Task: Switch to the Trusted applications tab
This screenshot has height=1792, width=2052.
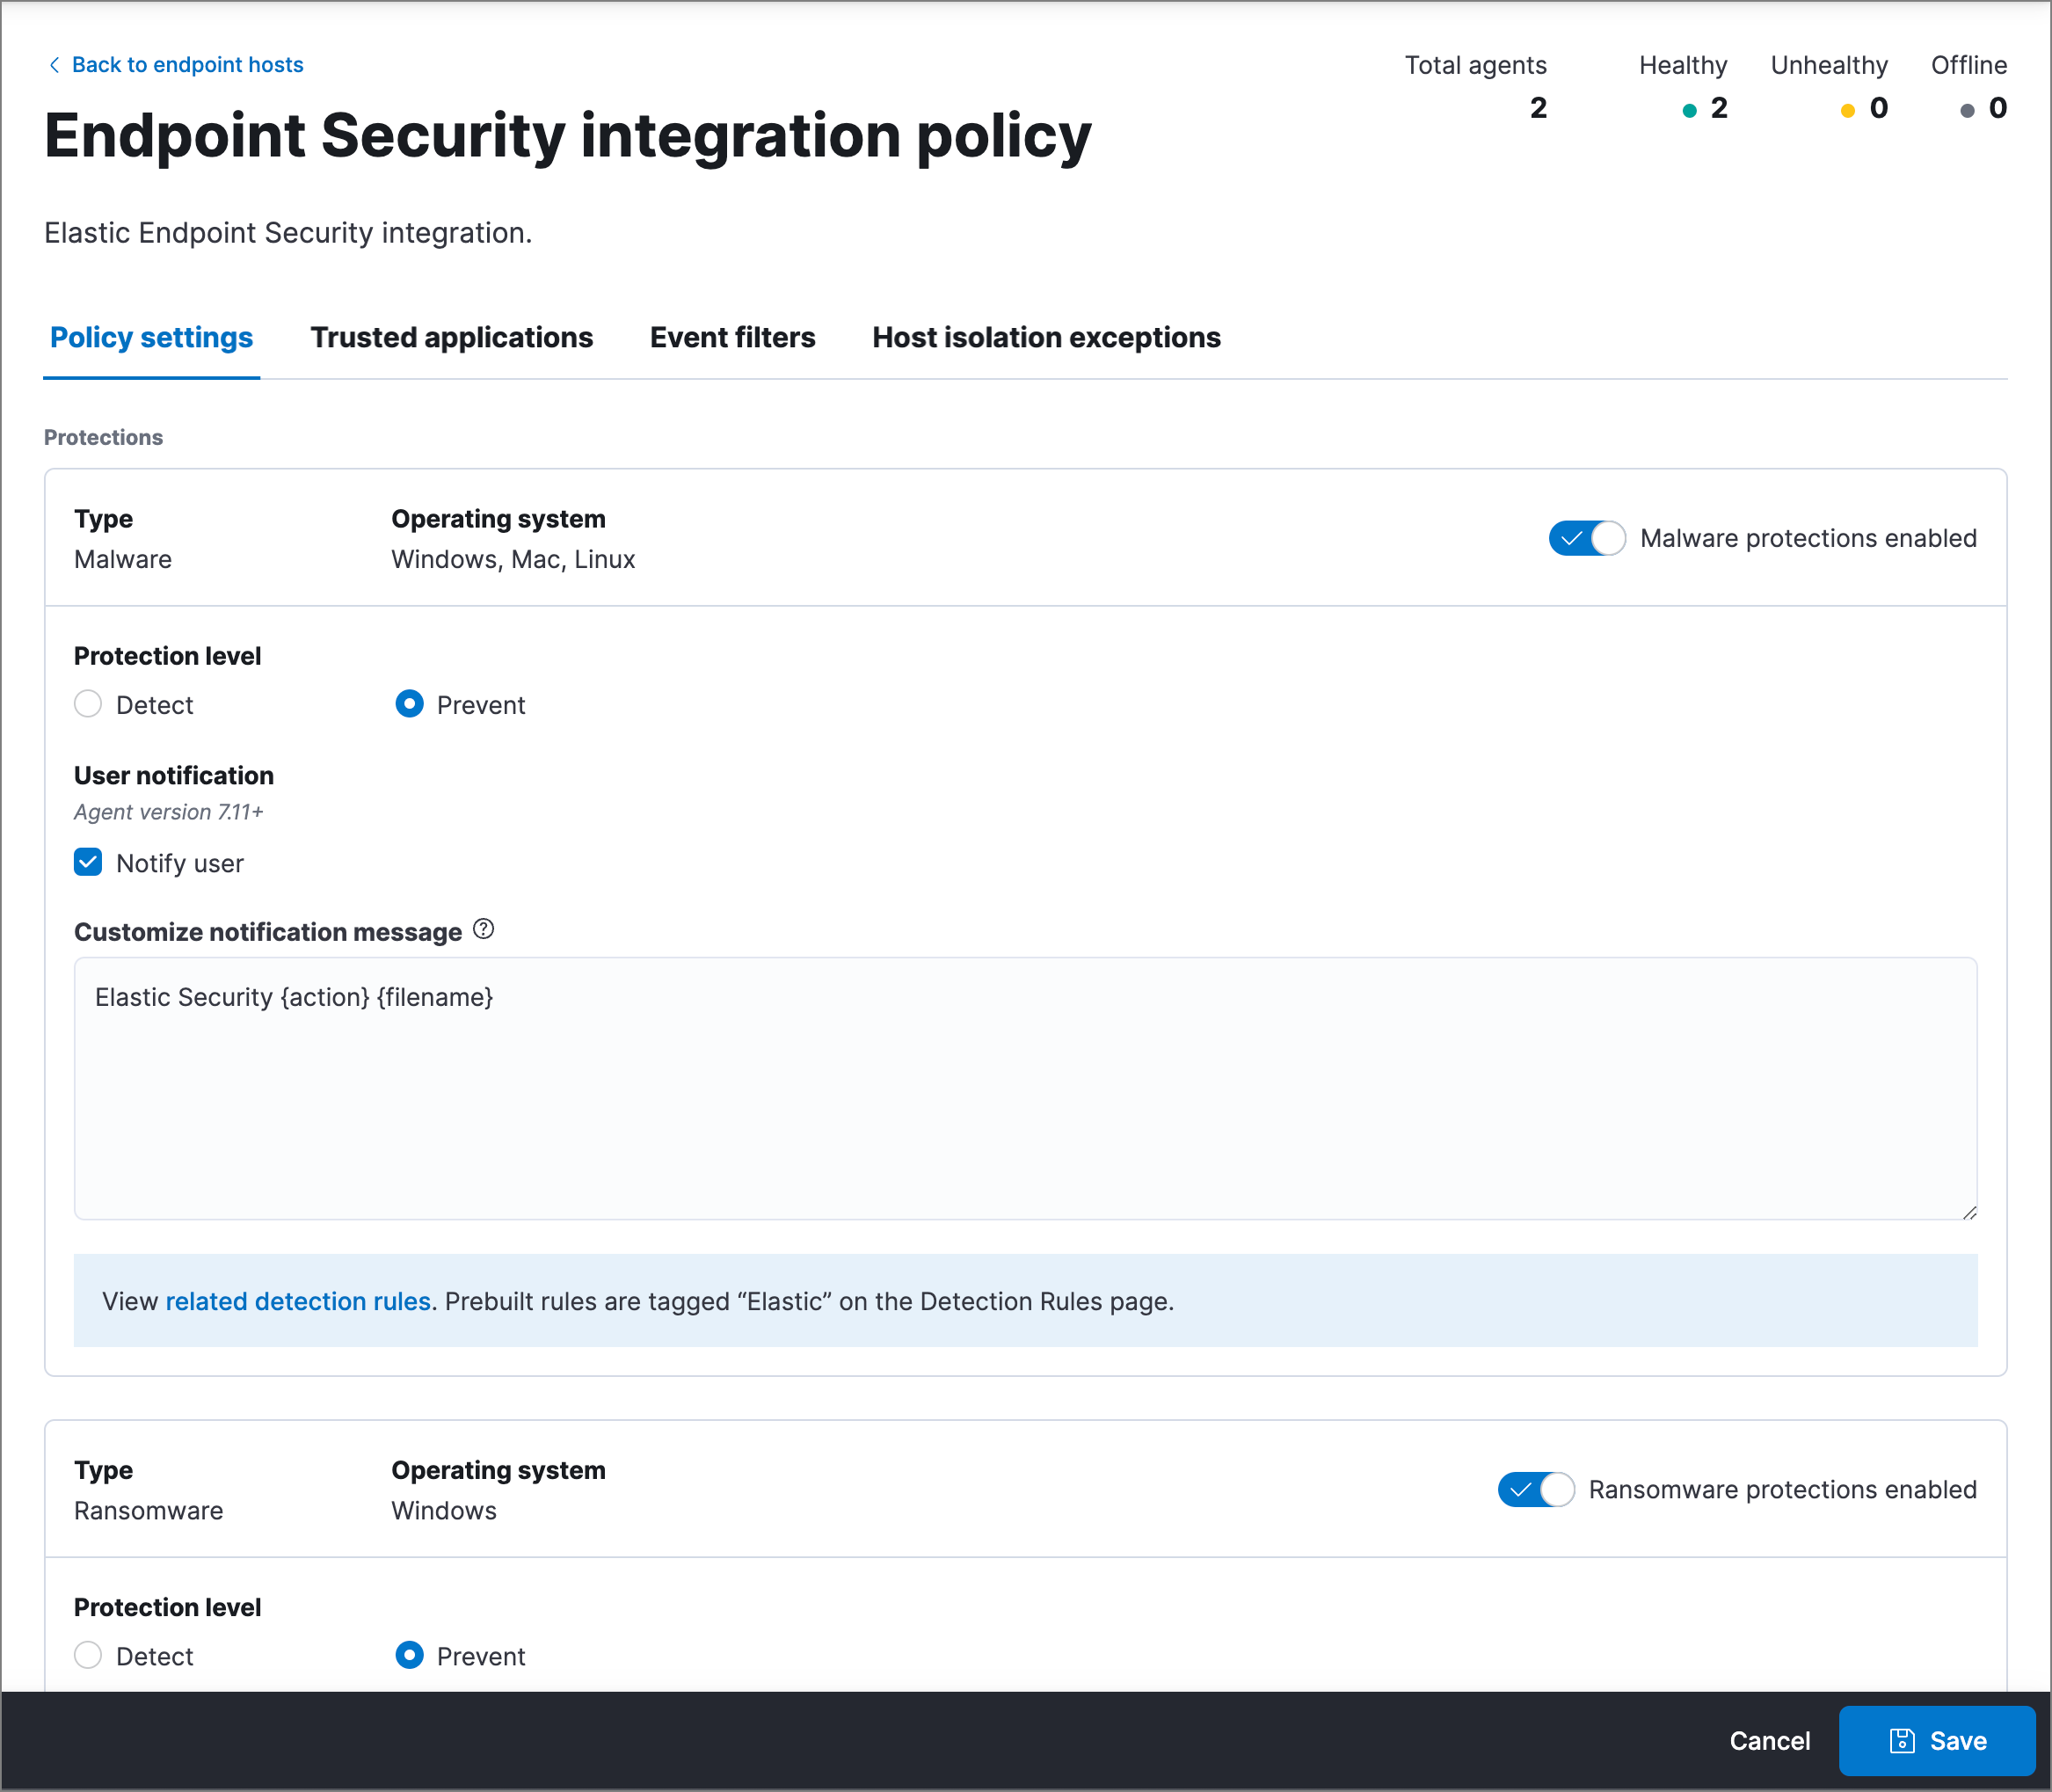Action: tap(450, 339)
